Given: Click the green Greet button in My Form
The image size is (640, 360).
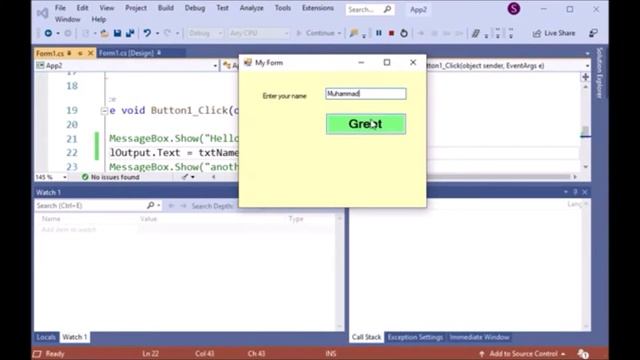Looking at the screenshot, I should pos(366,124).
